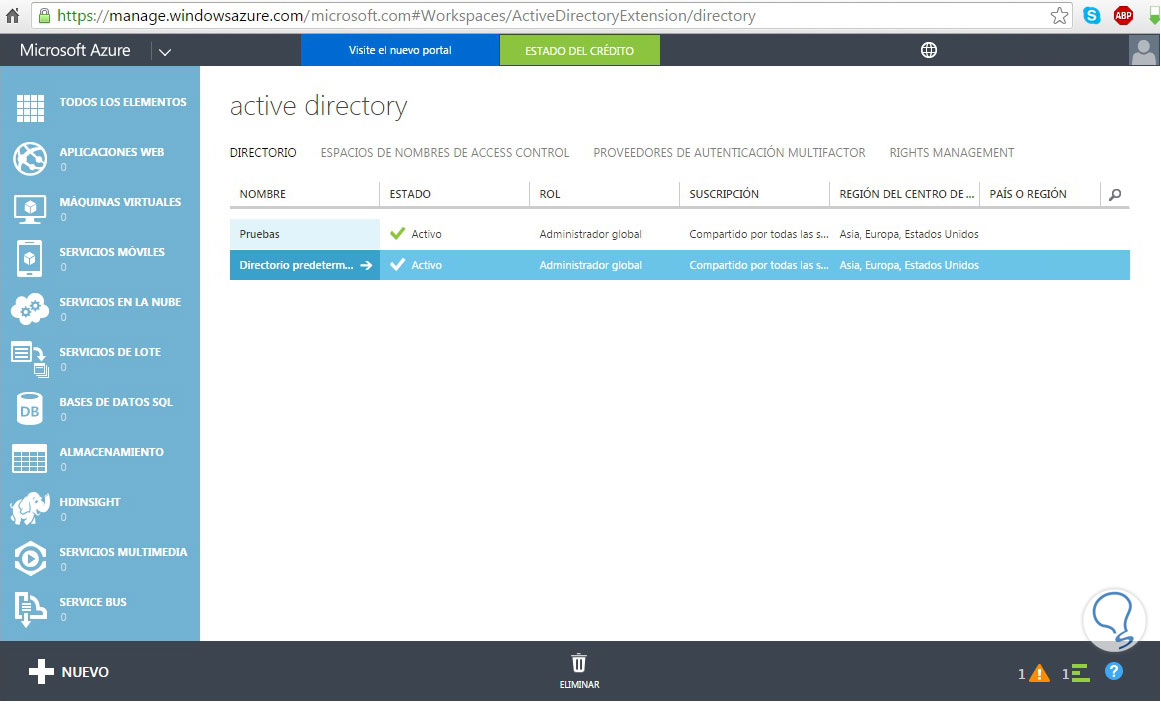Image resolution: width=1161 pixels, height=704 pixels.
Task: Click Visite el nuevo portal button
Action: [400, 50]
